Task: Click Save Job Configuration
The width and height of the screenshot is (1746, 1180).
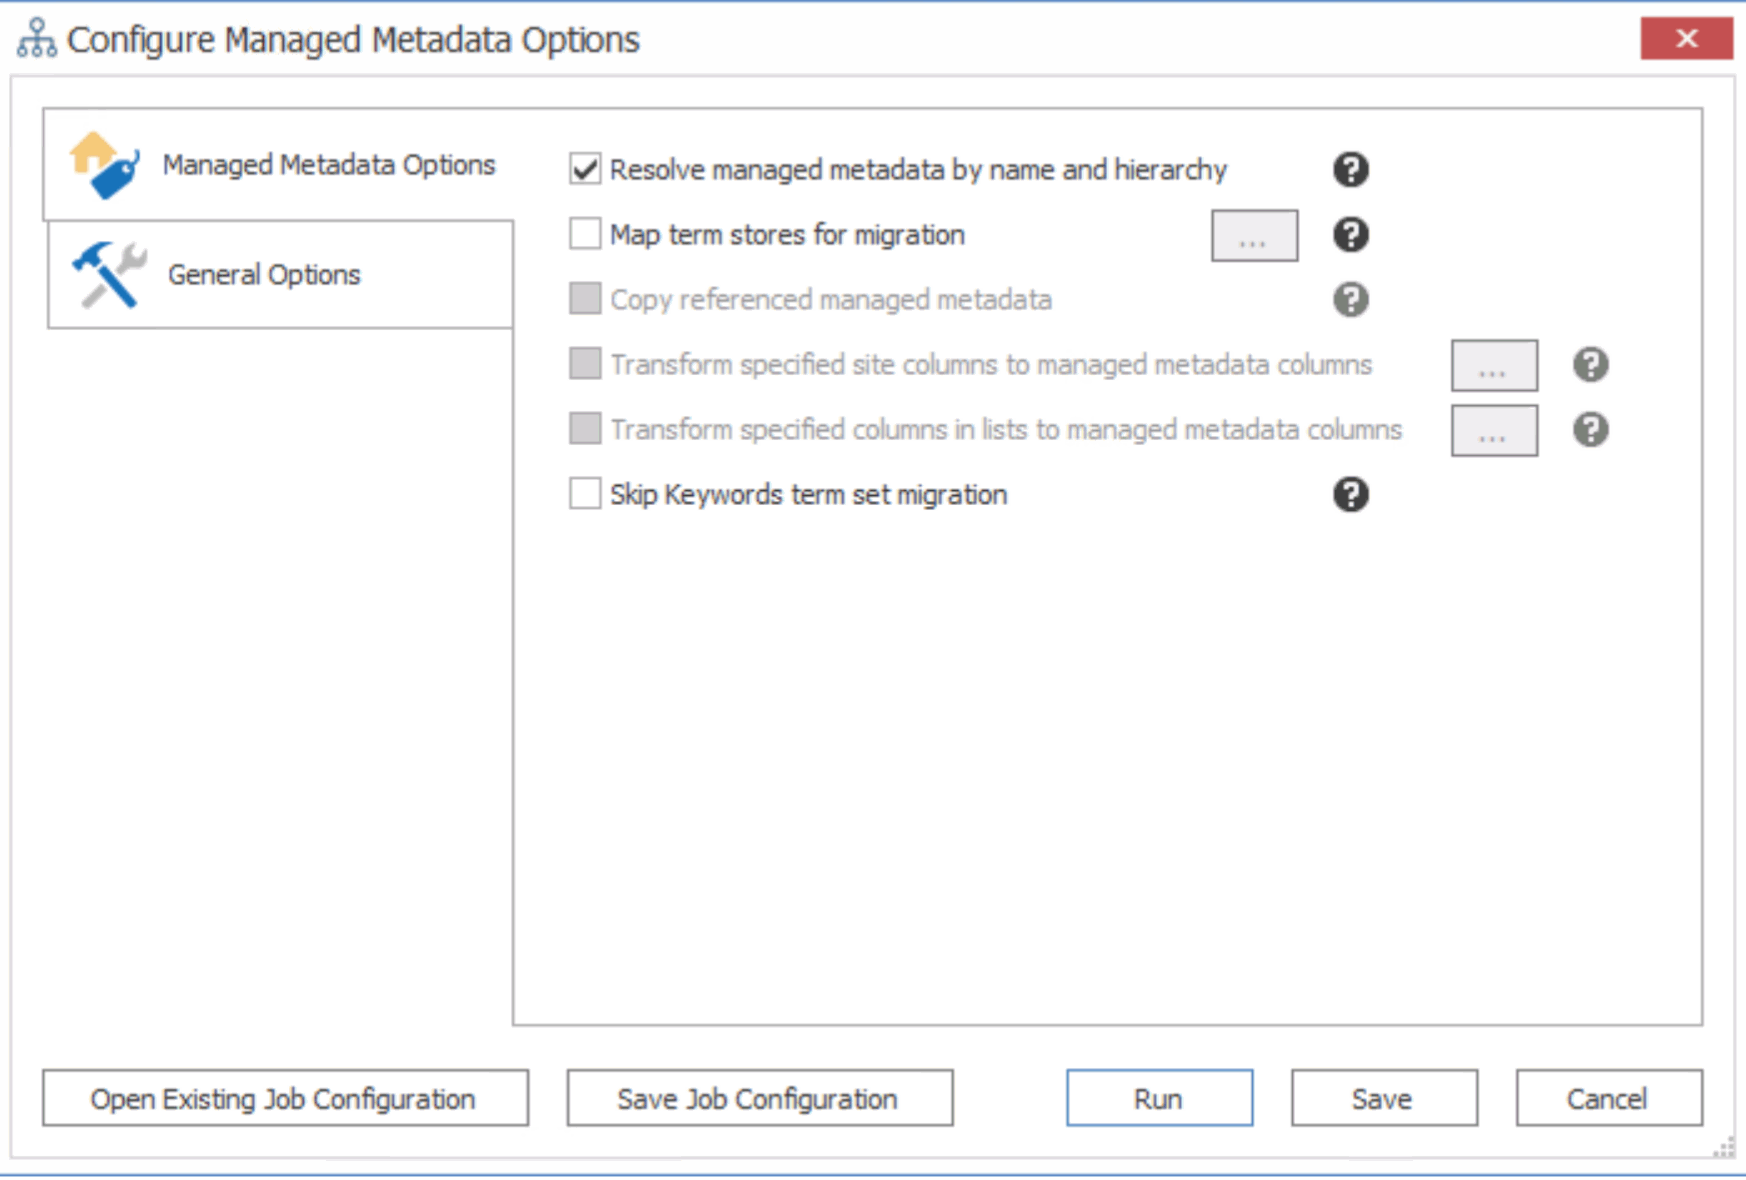Action: point(760,1098)
